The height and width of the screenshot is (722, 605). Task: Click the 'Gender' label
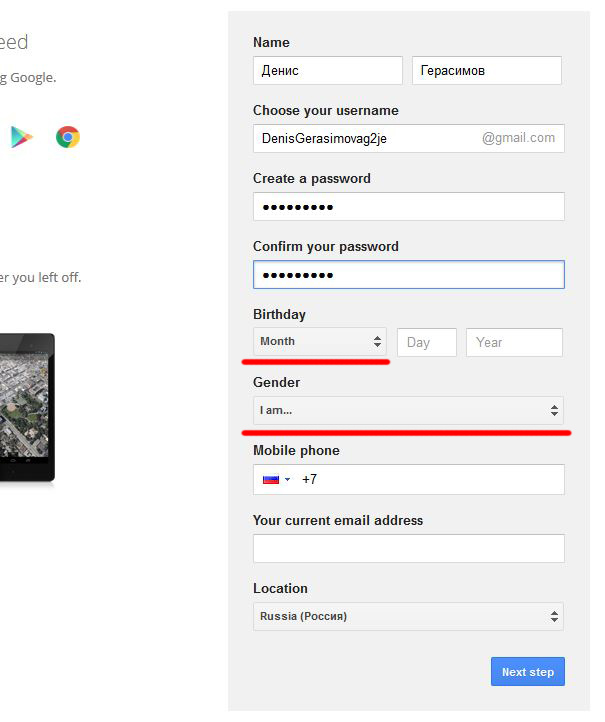tap(277, 382)
